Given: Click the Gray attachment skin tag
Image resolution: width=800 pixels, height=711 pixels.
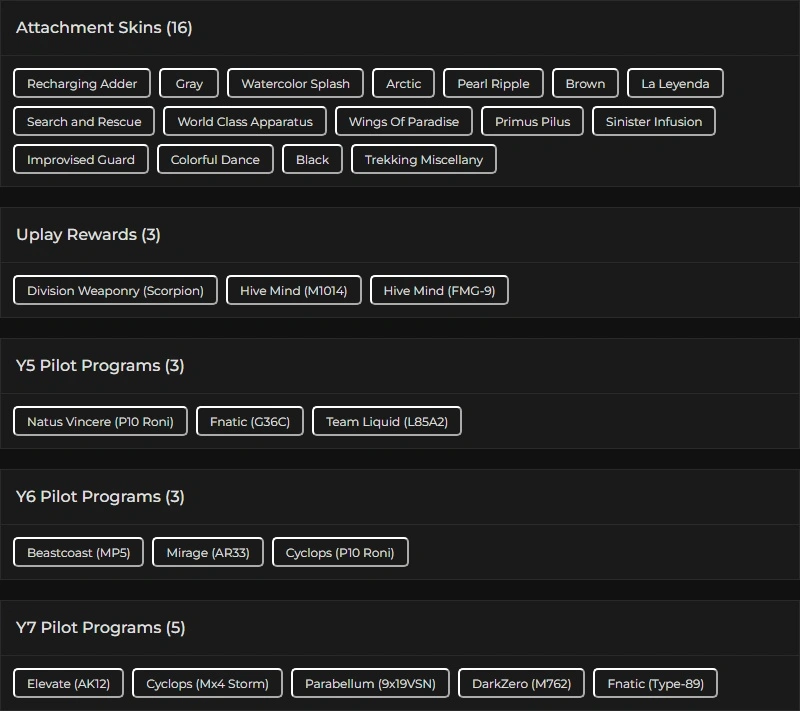Looking at the screenshot, I should pyautogui.click(x=189, y=83).
